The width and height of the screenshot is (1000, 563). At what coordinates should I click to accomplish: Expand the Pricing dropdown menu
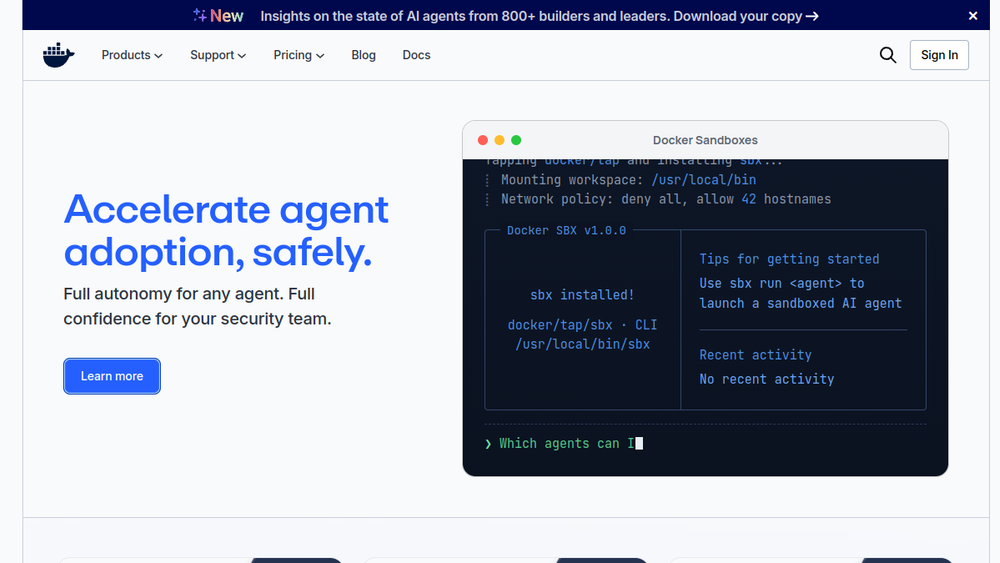pos(298,55)
